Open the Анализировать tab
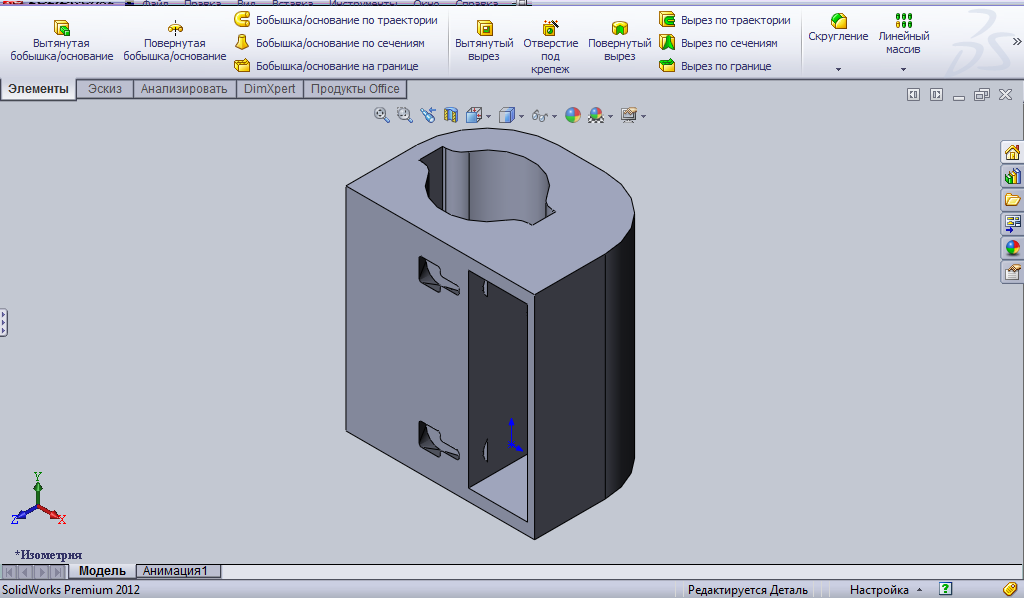Screen dimensions: 1024x598 tap(184, 89)
